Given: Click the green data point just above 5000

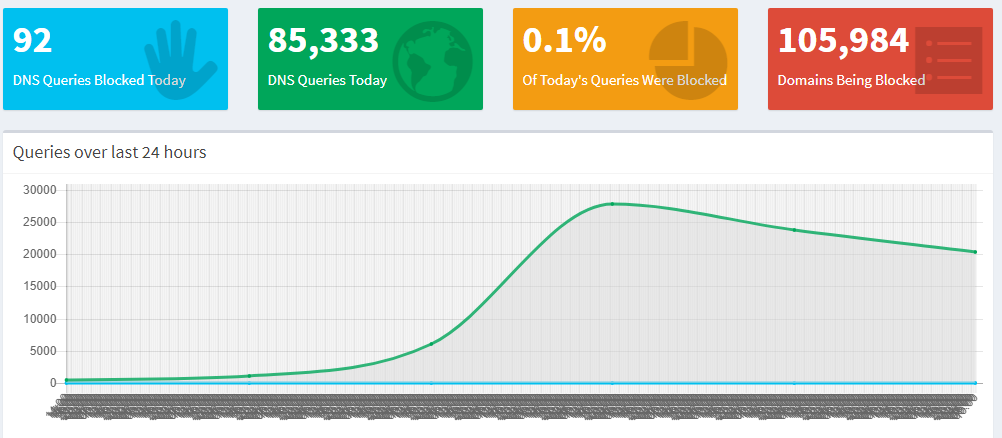Looking at the screenshot, I should 431,344.
